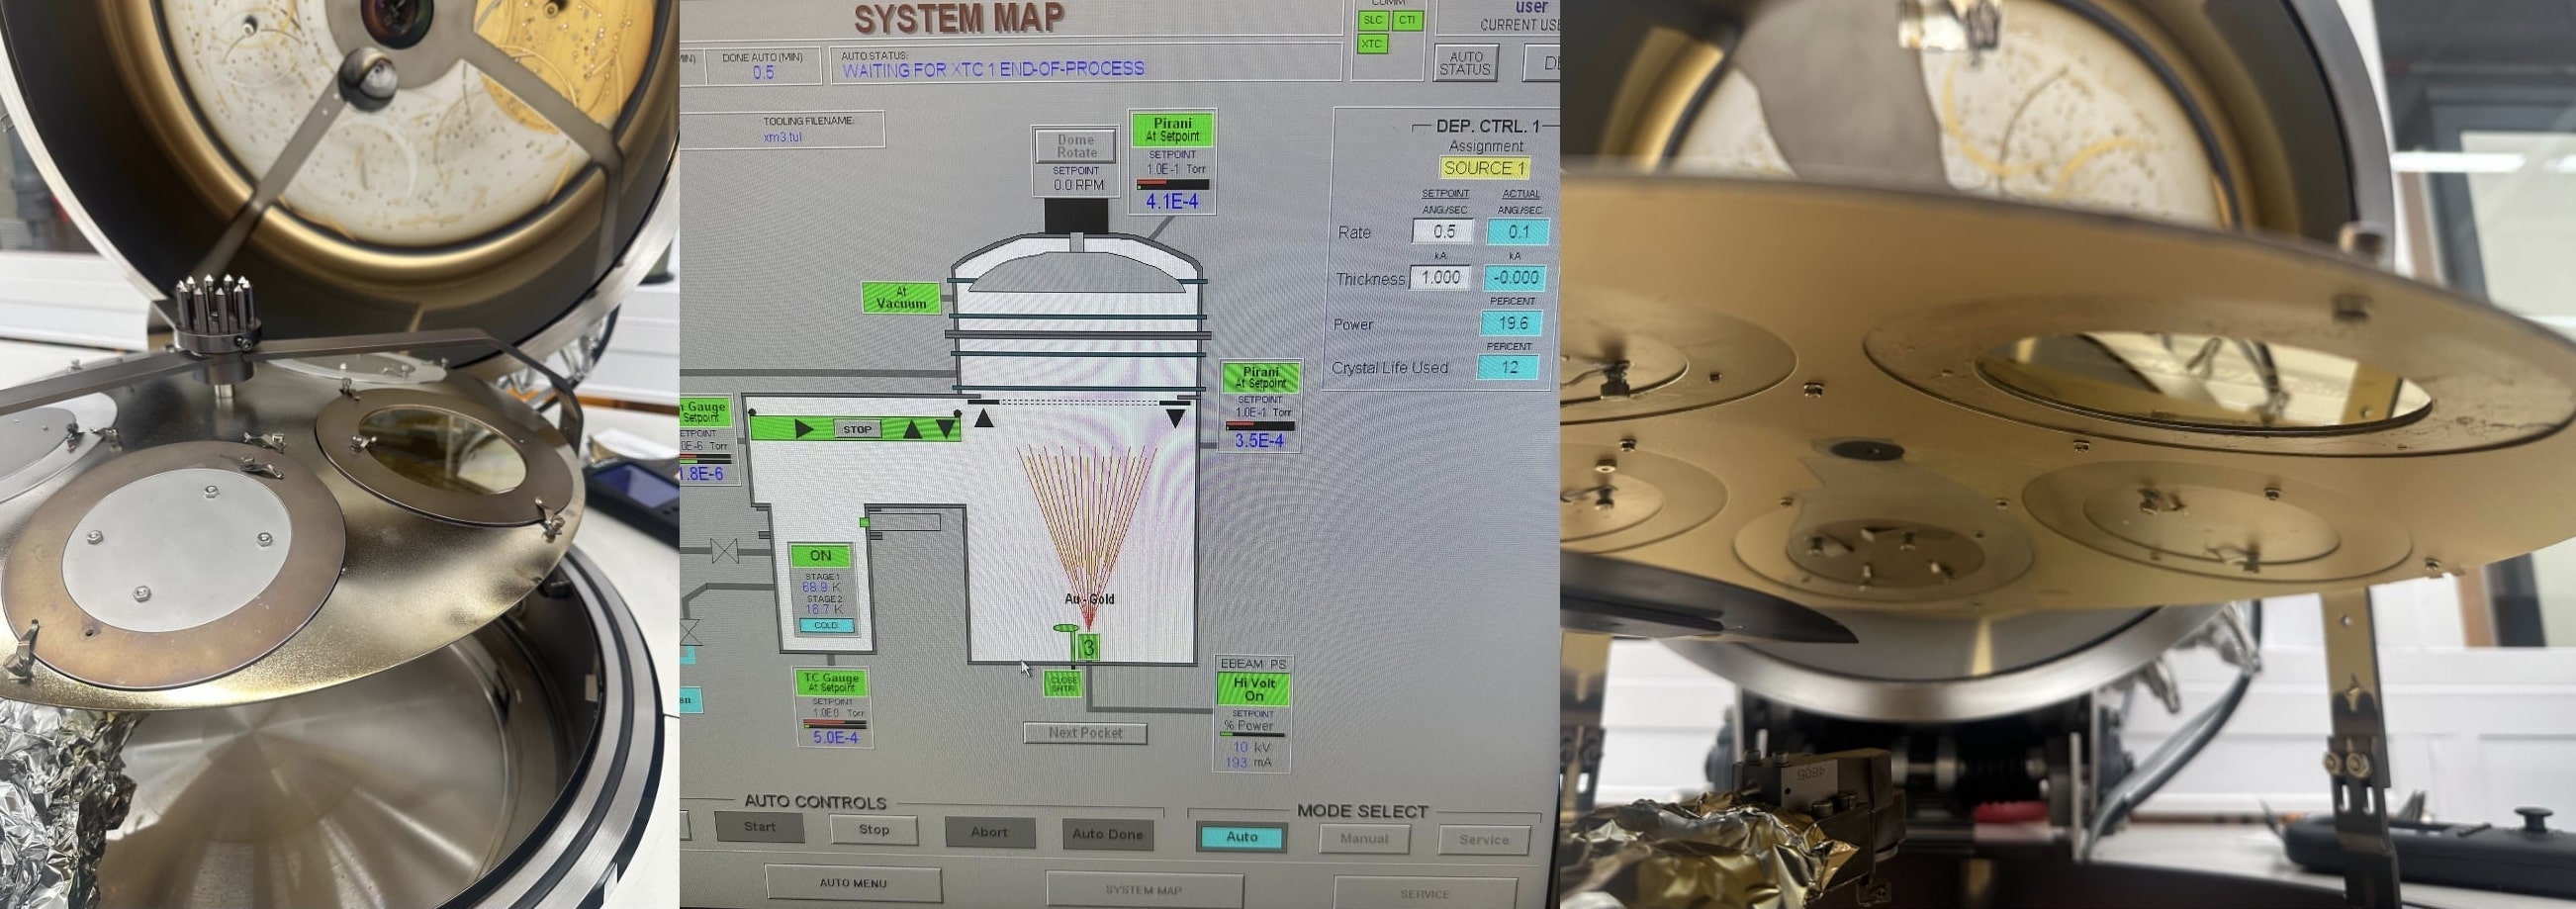Toggle the Dome Rotate button
Screen dimensions: 2576x909
click(1076, 146)
